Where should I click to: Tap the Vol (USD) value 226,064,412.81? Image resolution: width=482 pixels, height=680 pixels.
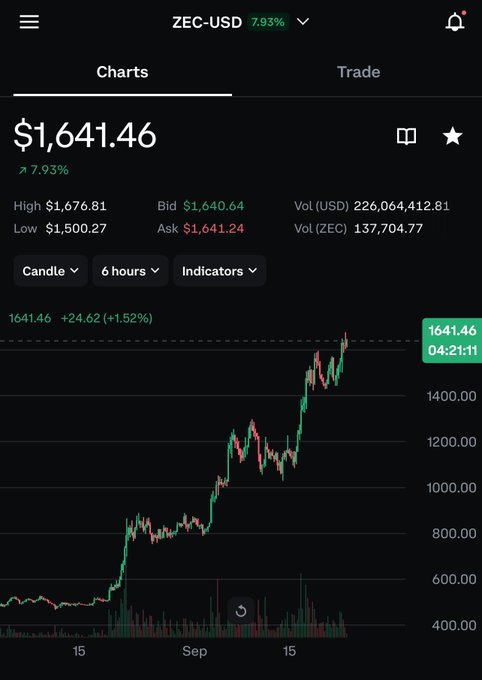401,206
